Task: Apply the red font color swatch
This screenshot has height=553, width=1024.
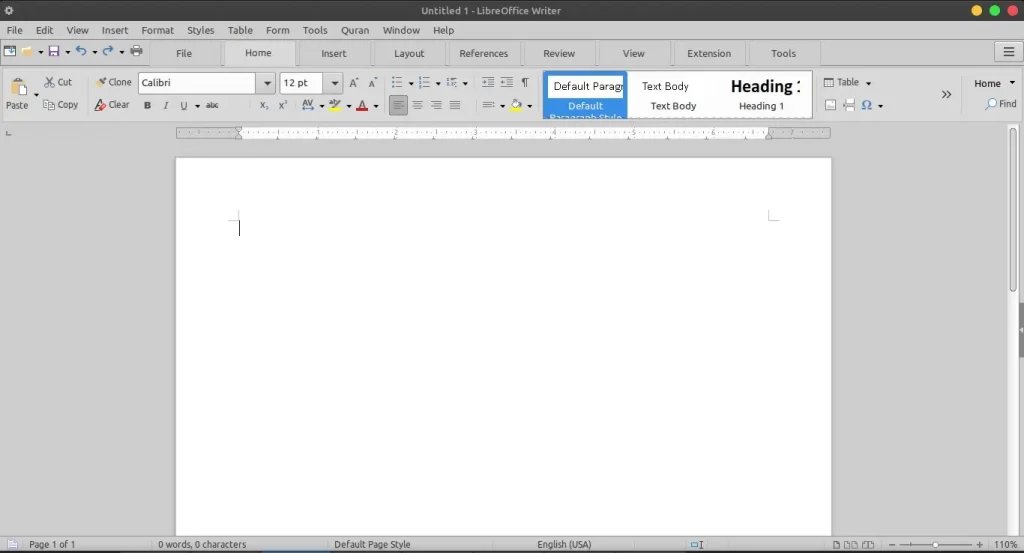Action: pyautogui.click(x=362, y=105)
